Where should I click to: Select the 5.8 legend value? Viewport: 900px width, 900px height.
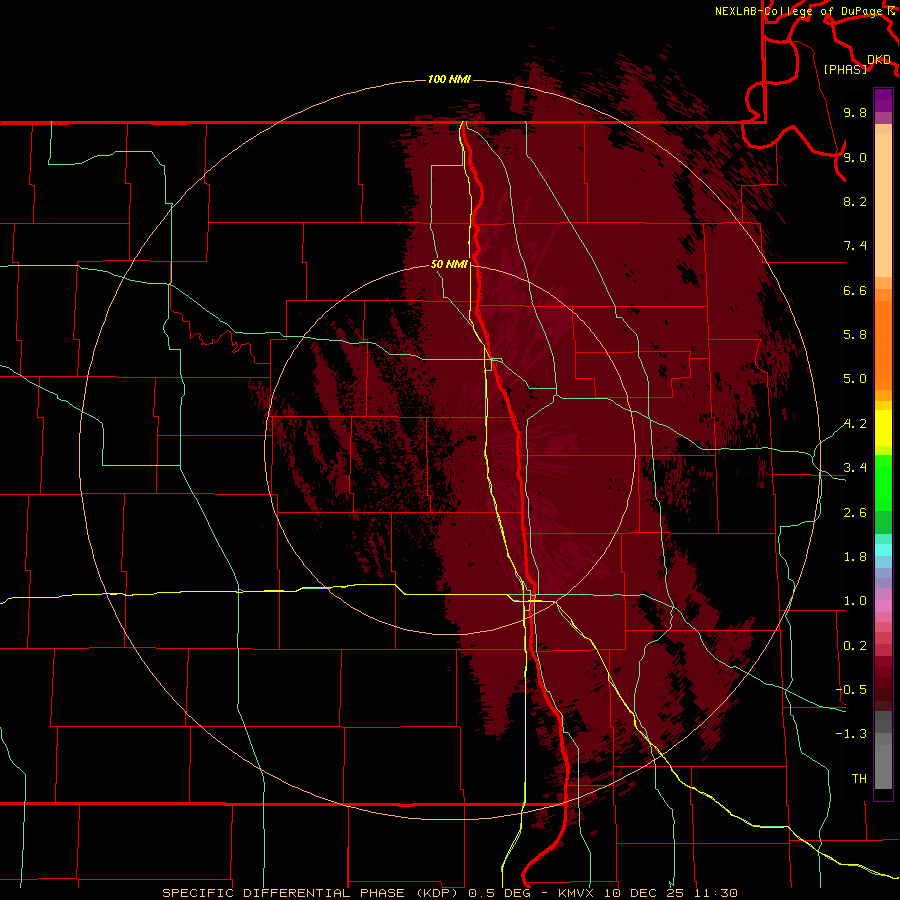point(855,335)
